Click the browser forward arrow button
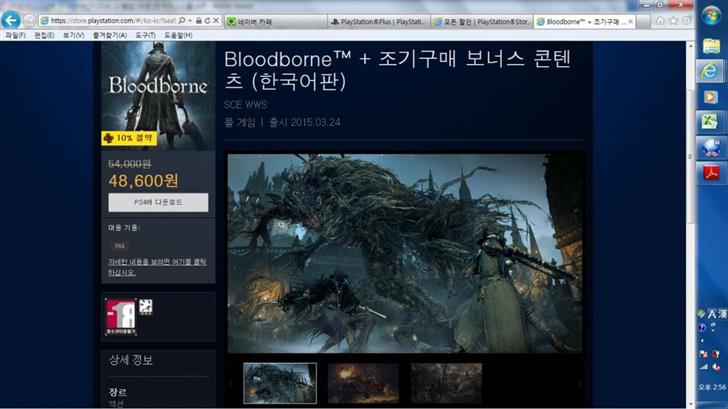This screenshot has width=728, height=409. (x=28, y=21)
